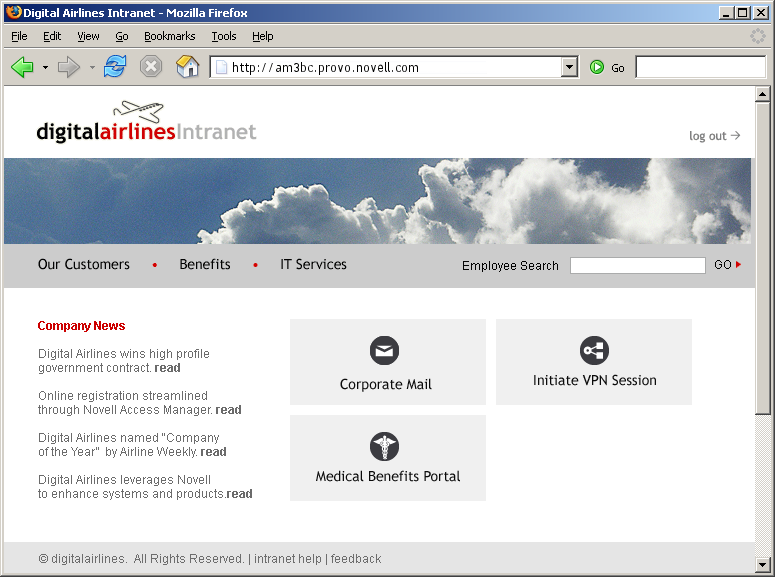Open the Benefits navigation link
Viewport: 775px width, 577px height.
(205, 265)
